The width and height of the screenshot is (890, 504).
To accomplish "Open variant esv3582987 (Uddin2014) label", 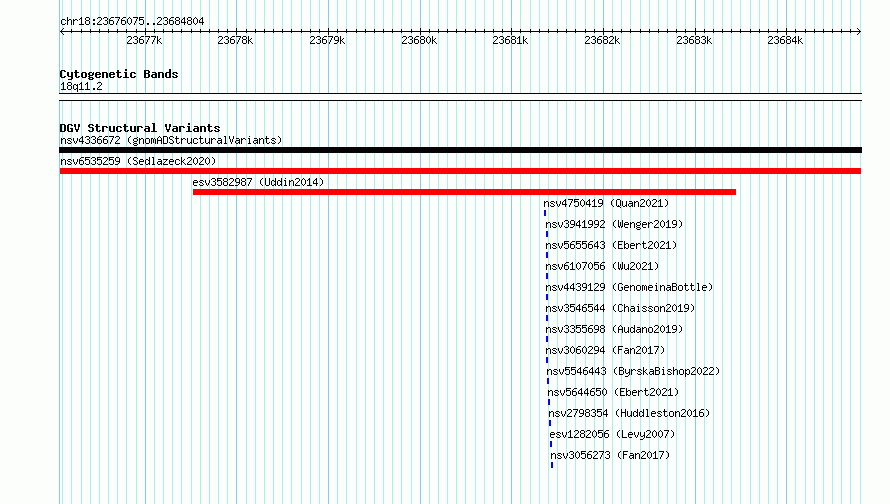I will click(258, 182).
